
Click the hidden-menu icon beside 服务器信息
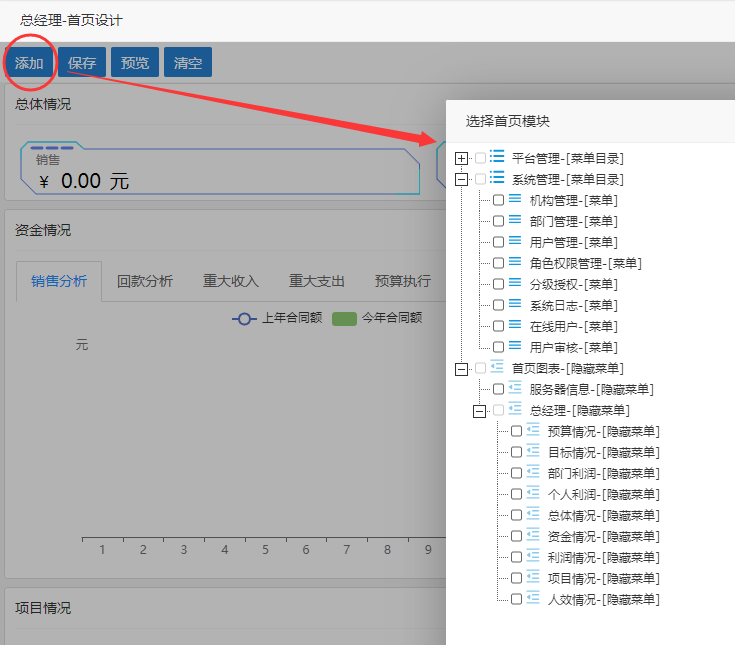click(x=515, y=388)
